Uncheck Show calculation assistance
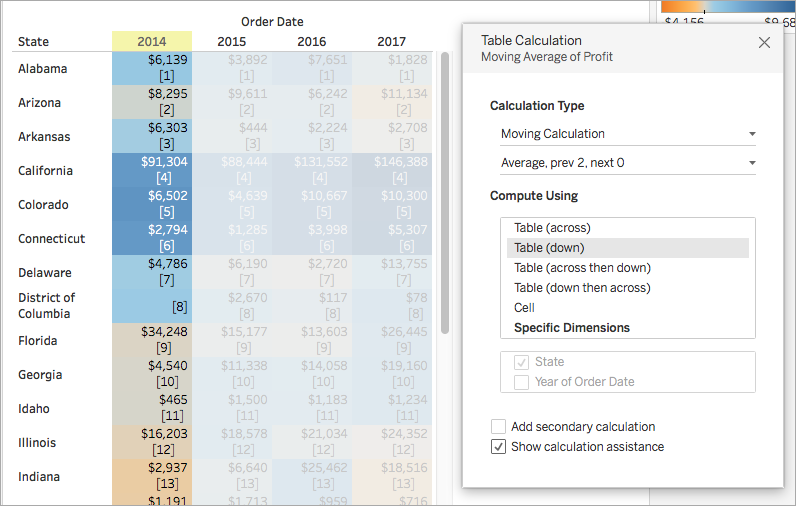The width and height of the screenshot is (796, 506). pyautogui.click(x=499, y=447)
